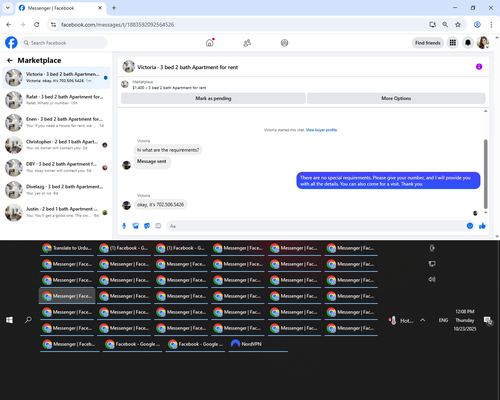Bookmark this page with the star
The width and height of the screenshot is (500, 400).
458,24
